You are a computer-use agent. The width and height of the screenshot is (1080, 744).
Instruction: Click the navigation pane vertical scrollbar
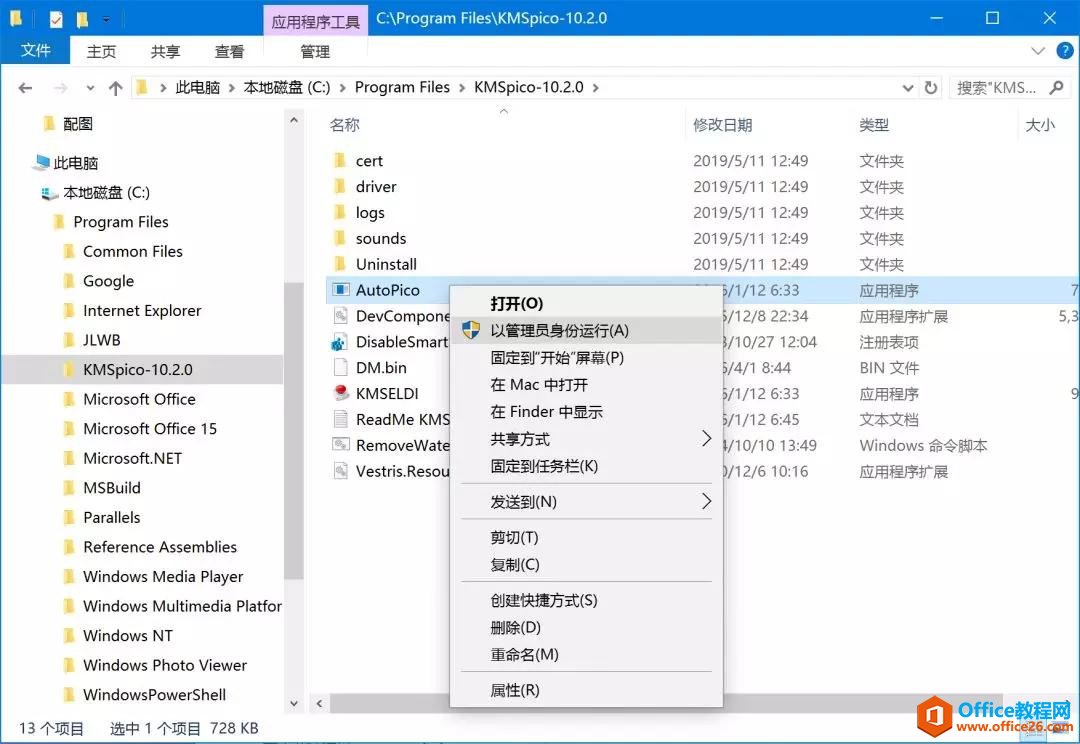pos(293,430)
